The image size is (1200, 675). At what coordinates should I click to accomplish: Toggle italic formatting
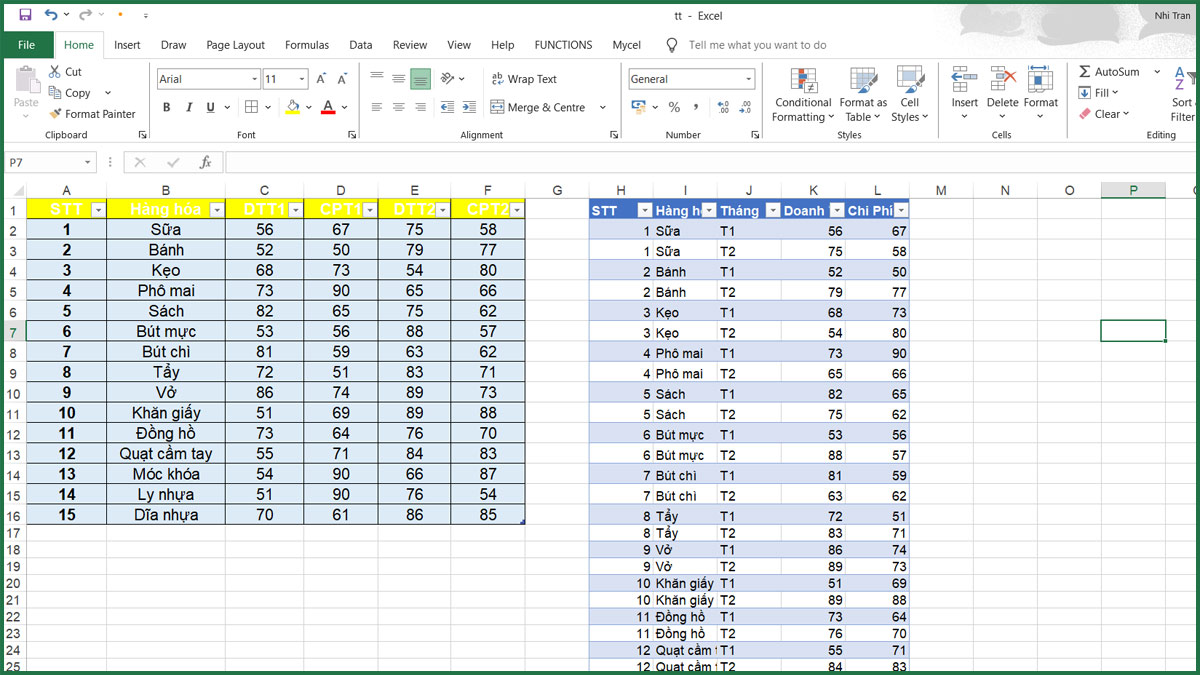click(189, 107)
